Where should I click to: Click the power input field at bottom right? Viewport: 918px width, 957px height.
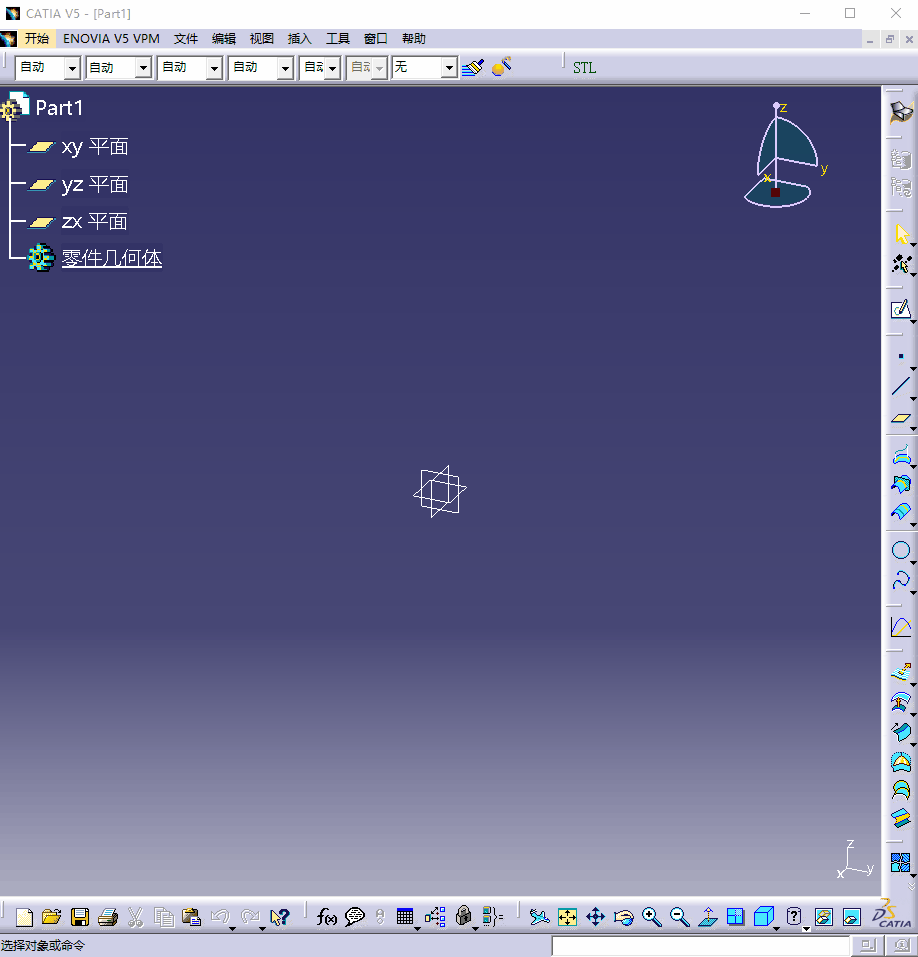(x=700, y=944)
